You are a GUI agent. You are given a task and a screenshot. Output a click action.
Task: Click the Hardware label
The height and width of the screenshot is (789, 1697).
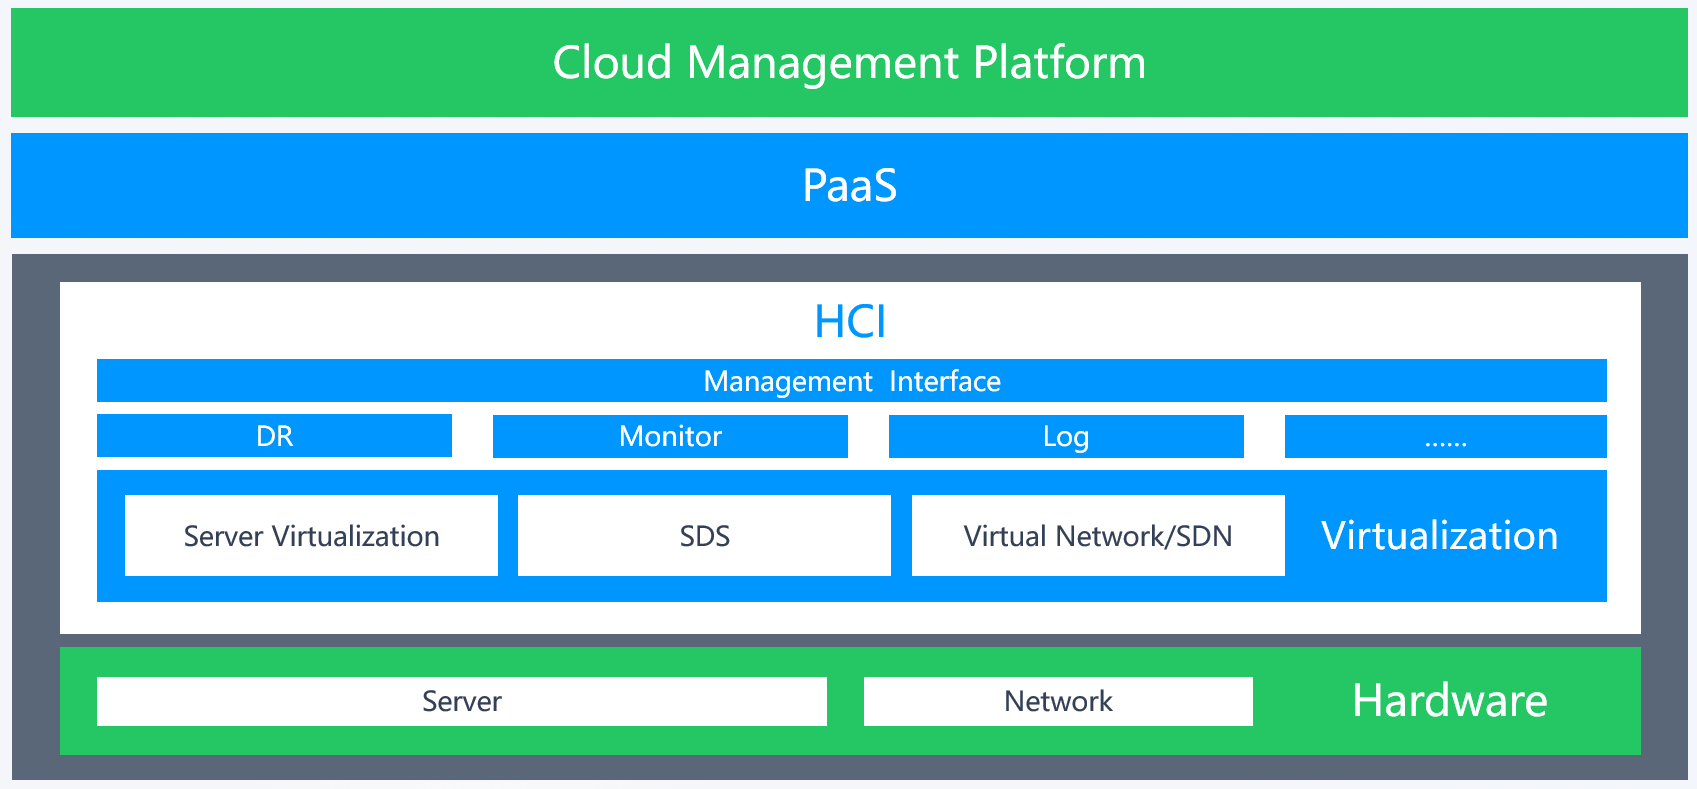coord(1450,700)
